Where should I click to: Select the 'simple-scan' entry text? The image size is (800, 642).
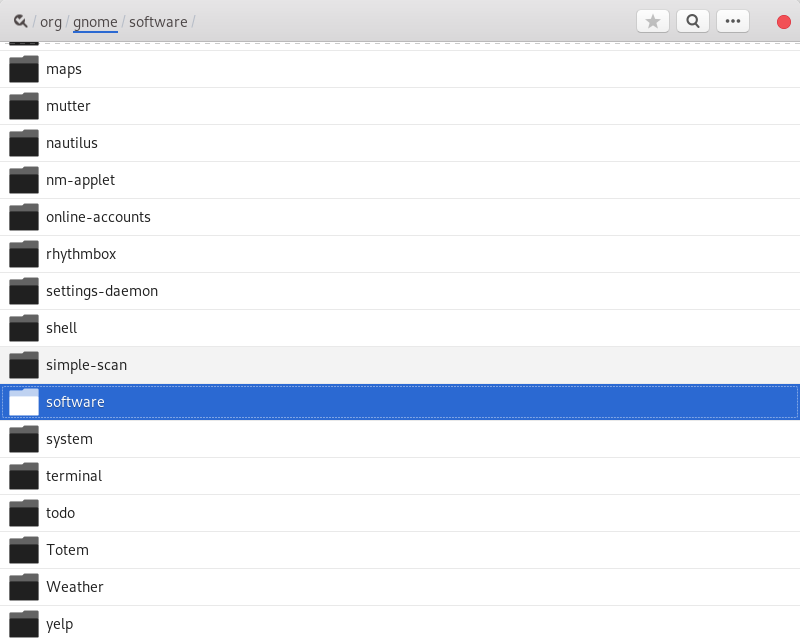87,365
